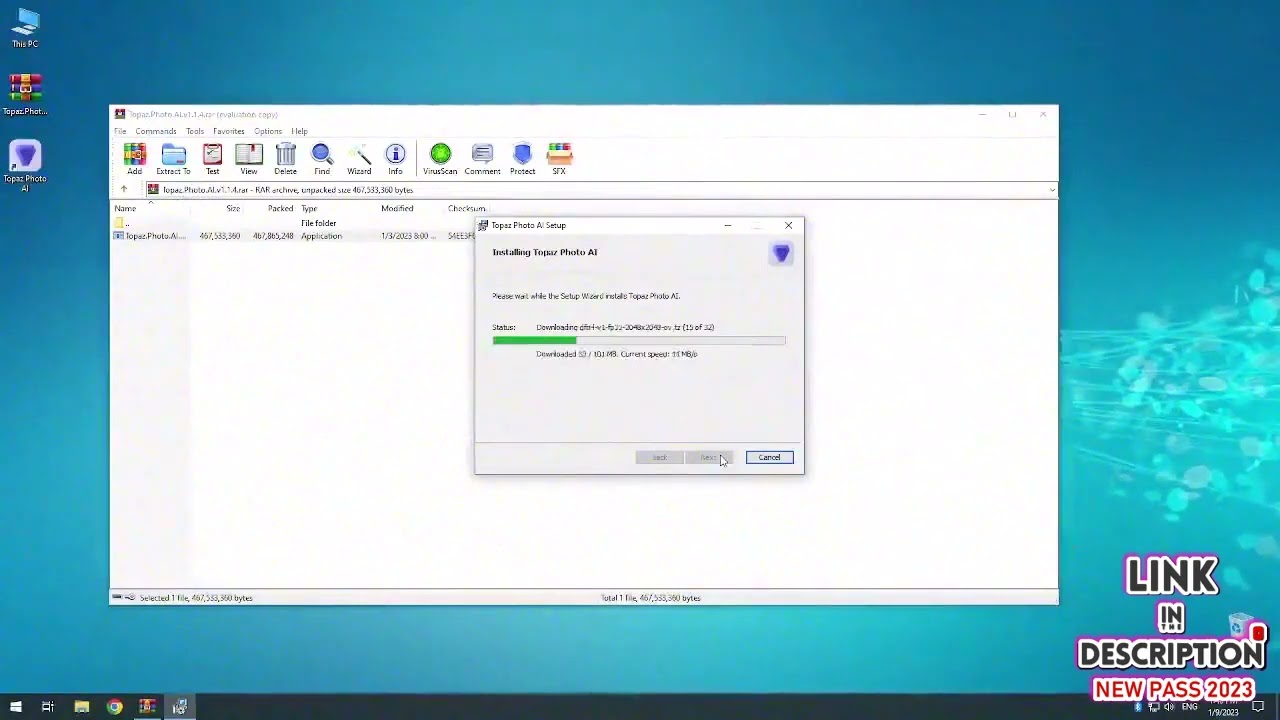
Task: Click the Comment toolbar icon
Action: [482, 159]
